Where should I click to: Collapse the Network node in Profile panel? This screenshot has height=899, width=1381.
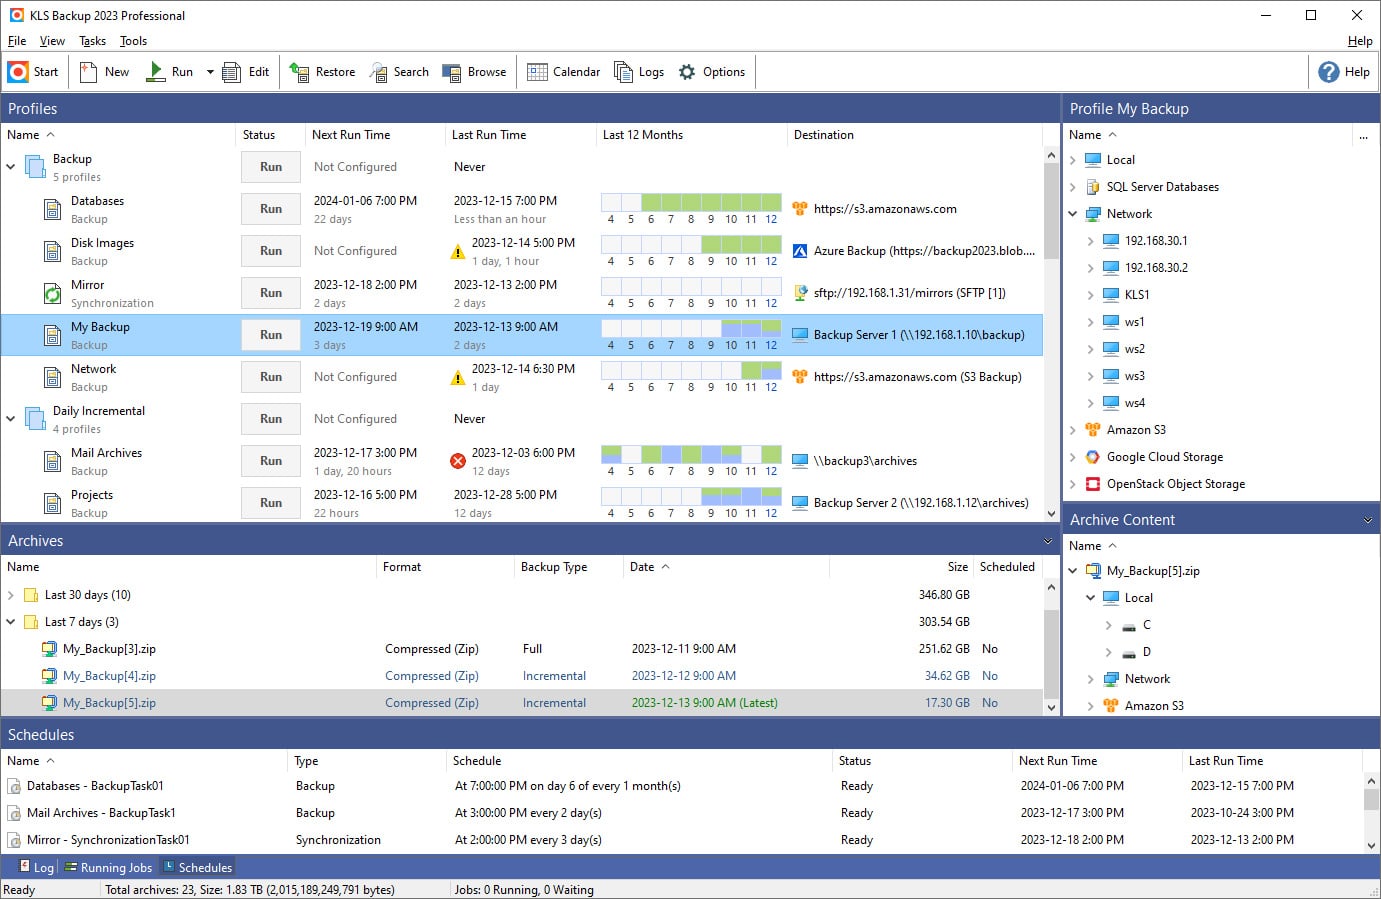1072,213
